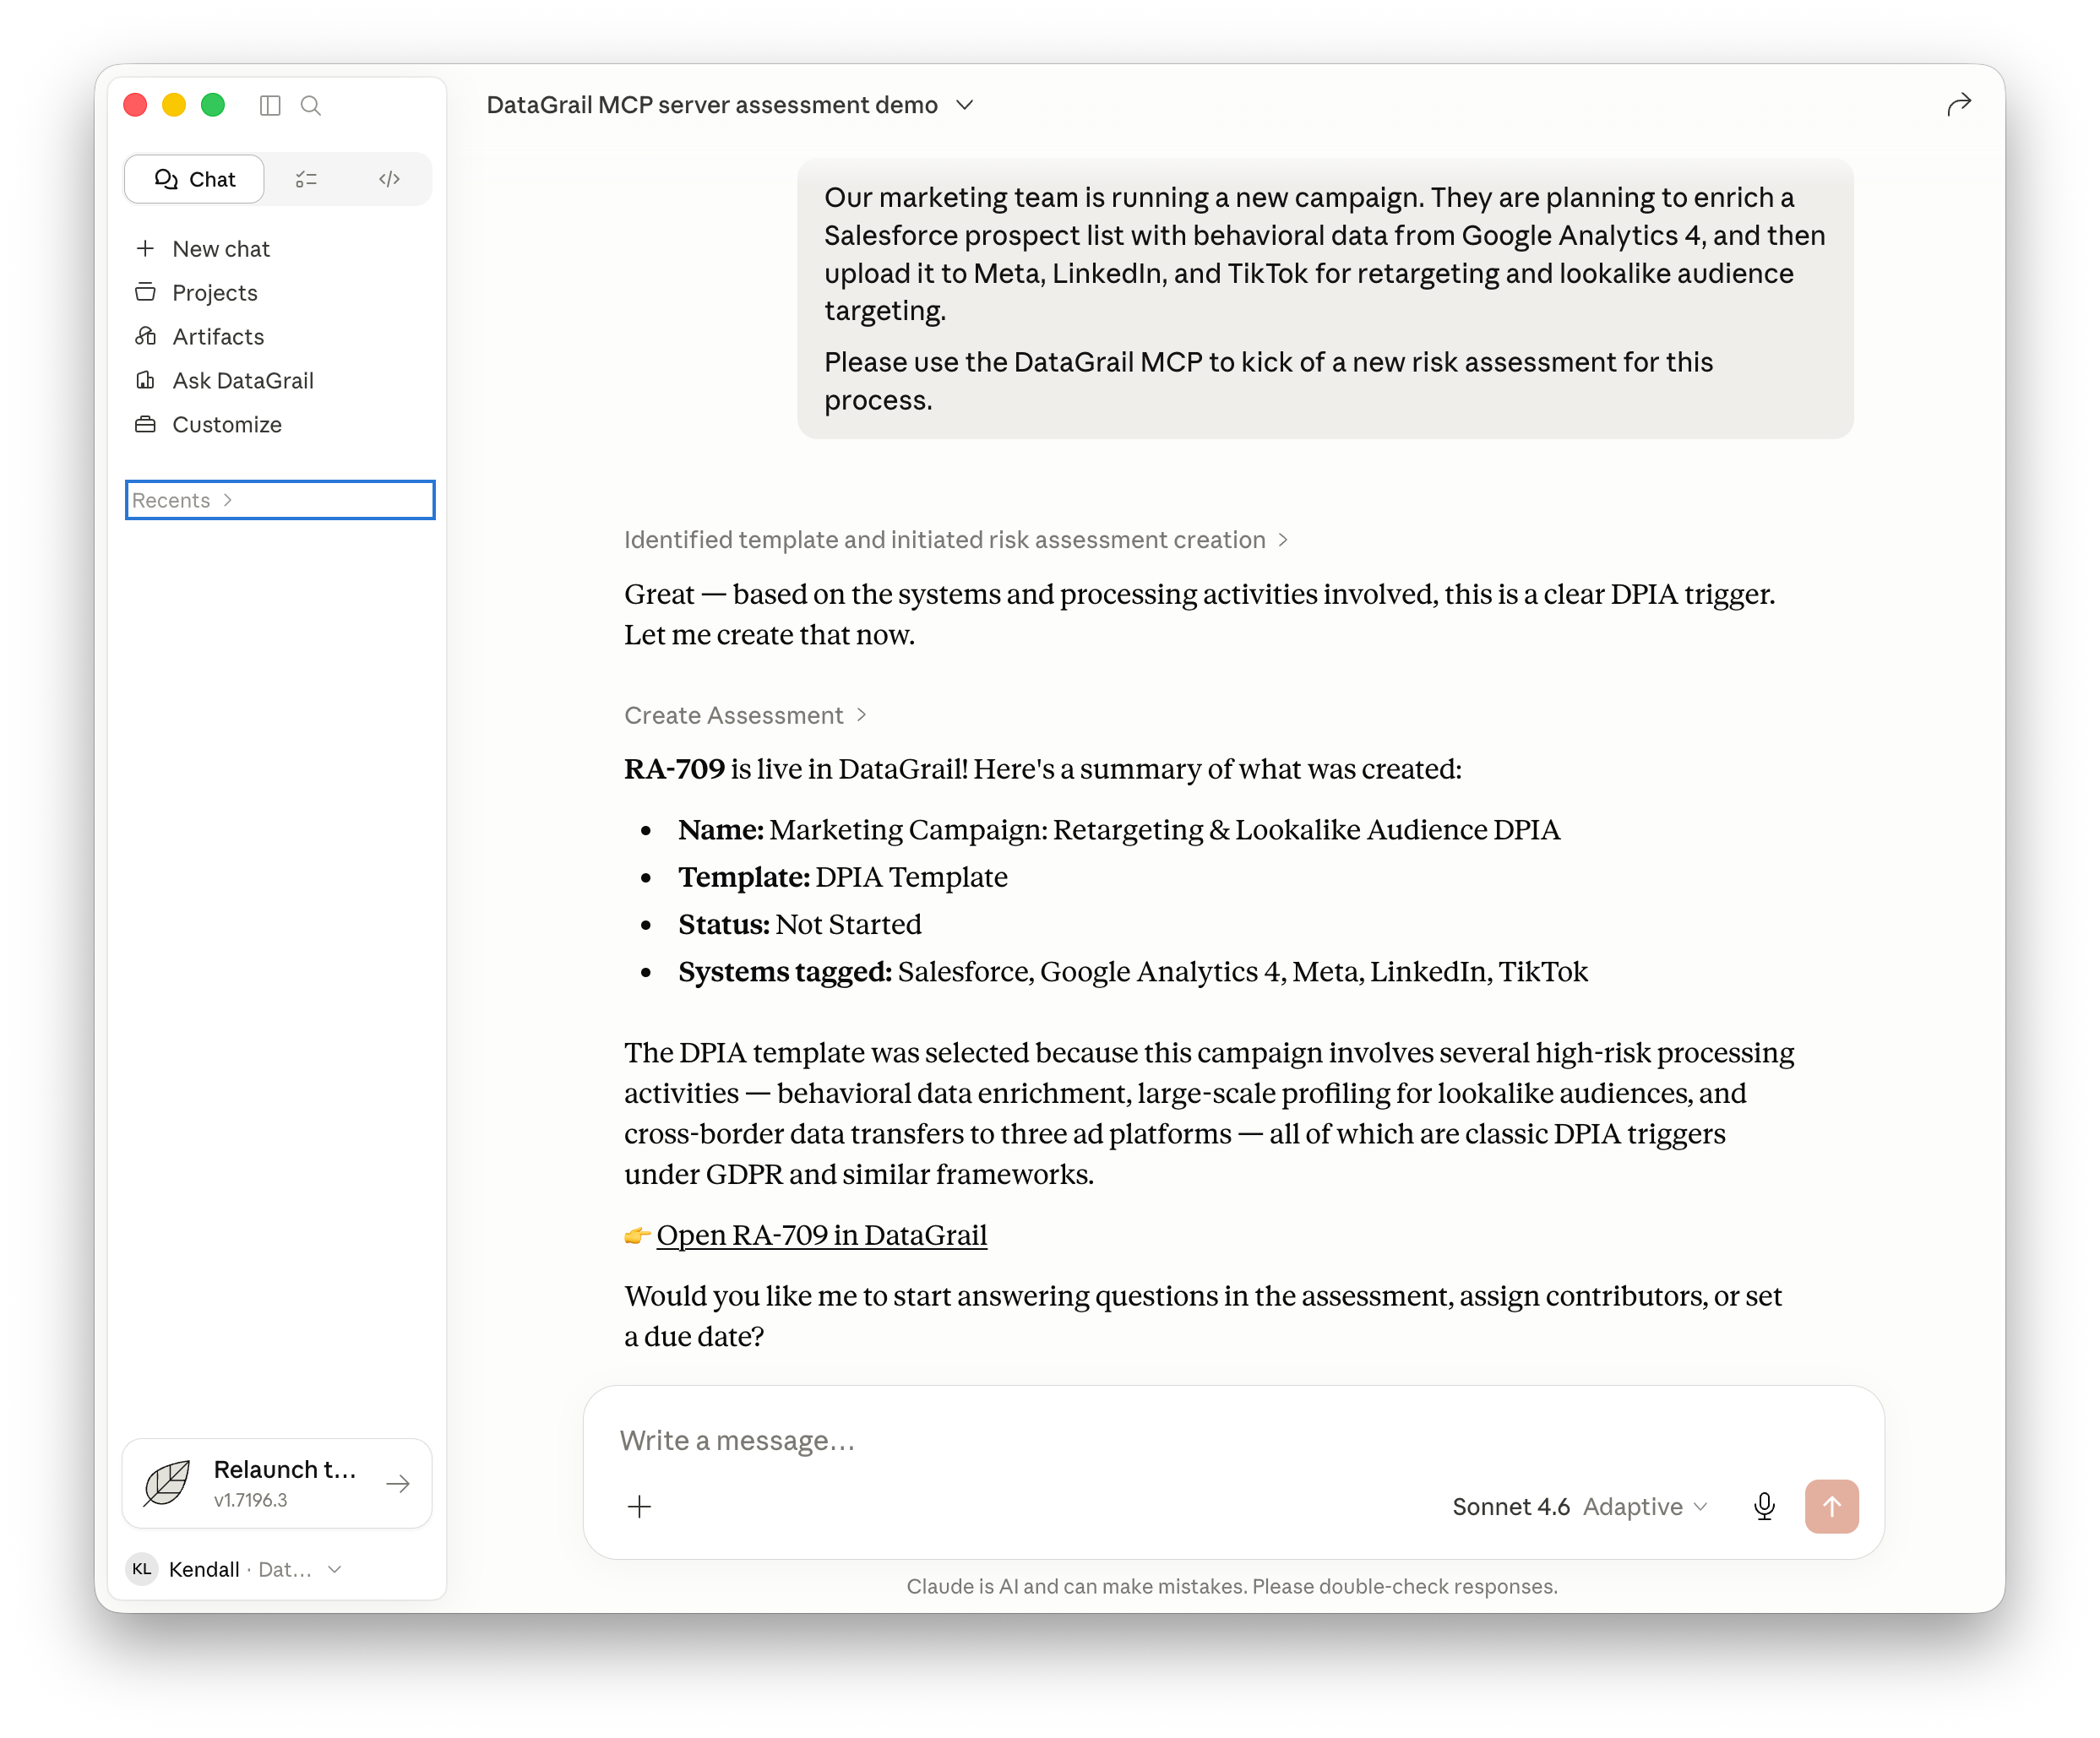Open the Kendall account menu
2100x1738 pixels.
click(235, 1570)
